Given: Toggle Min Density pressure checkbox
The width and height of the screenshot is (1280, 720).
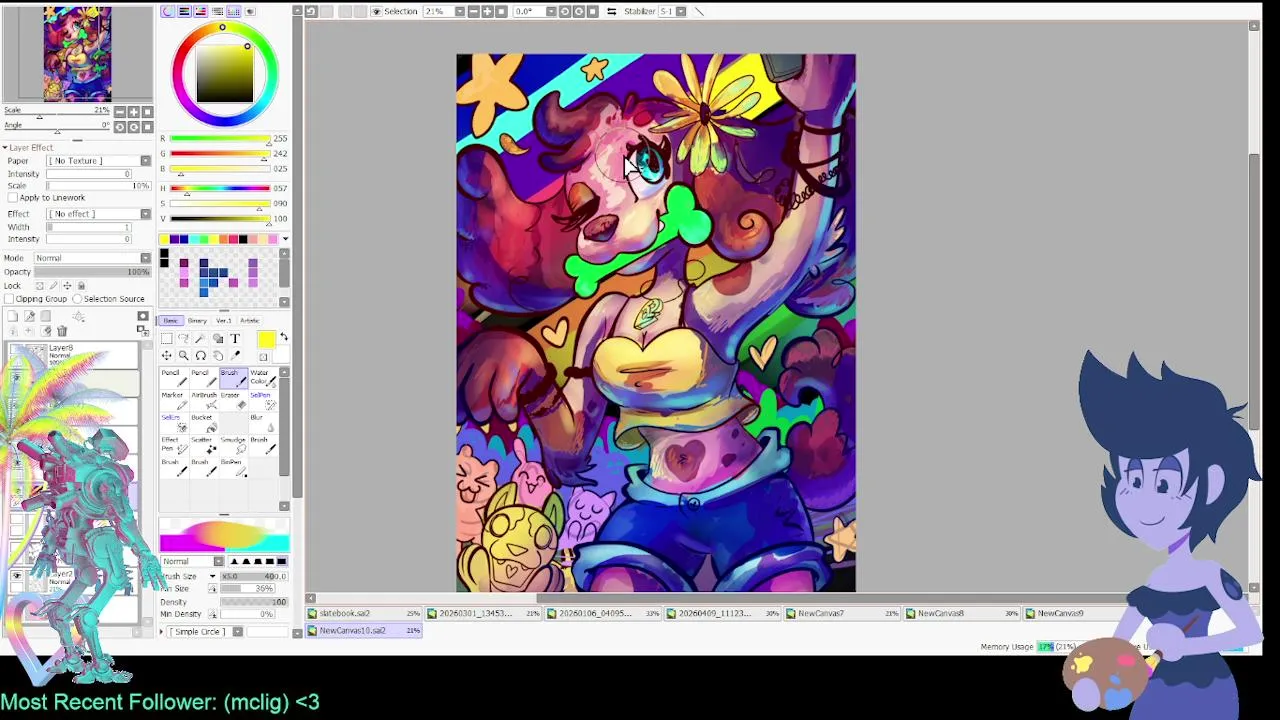Looking at the screenshot, I should (x=212, y=614).
